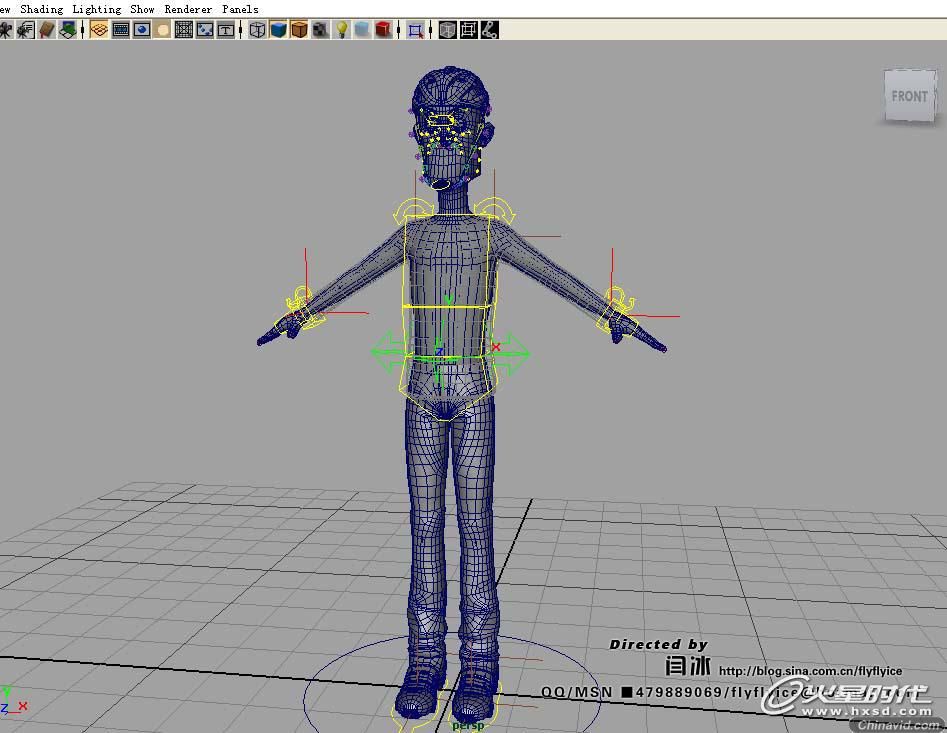Screen dimensions: 947x733
Task: Enable smooth shade all mode
Action: [278, 30]
